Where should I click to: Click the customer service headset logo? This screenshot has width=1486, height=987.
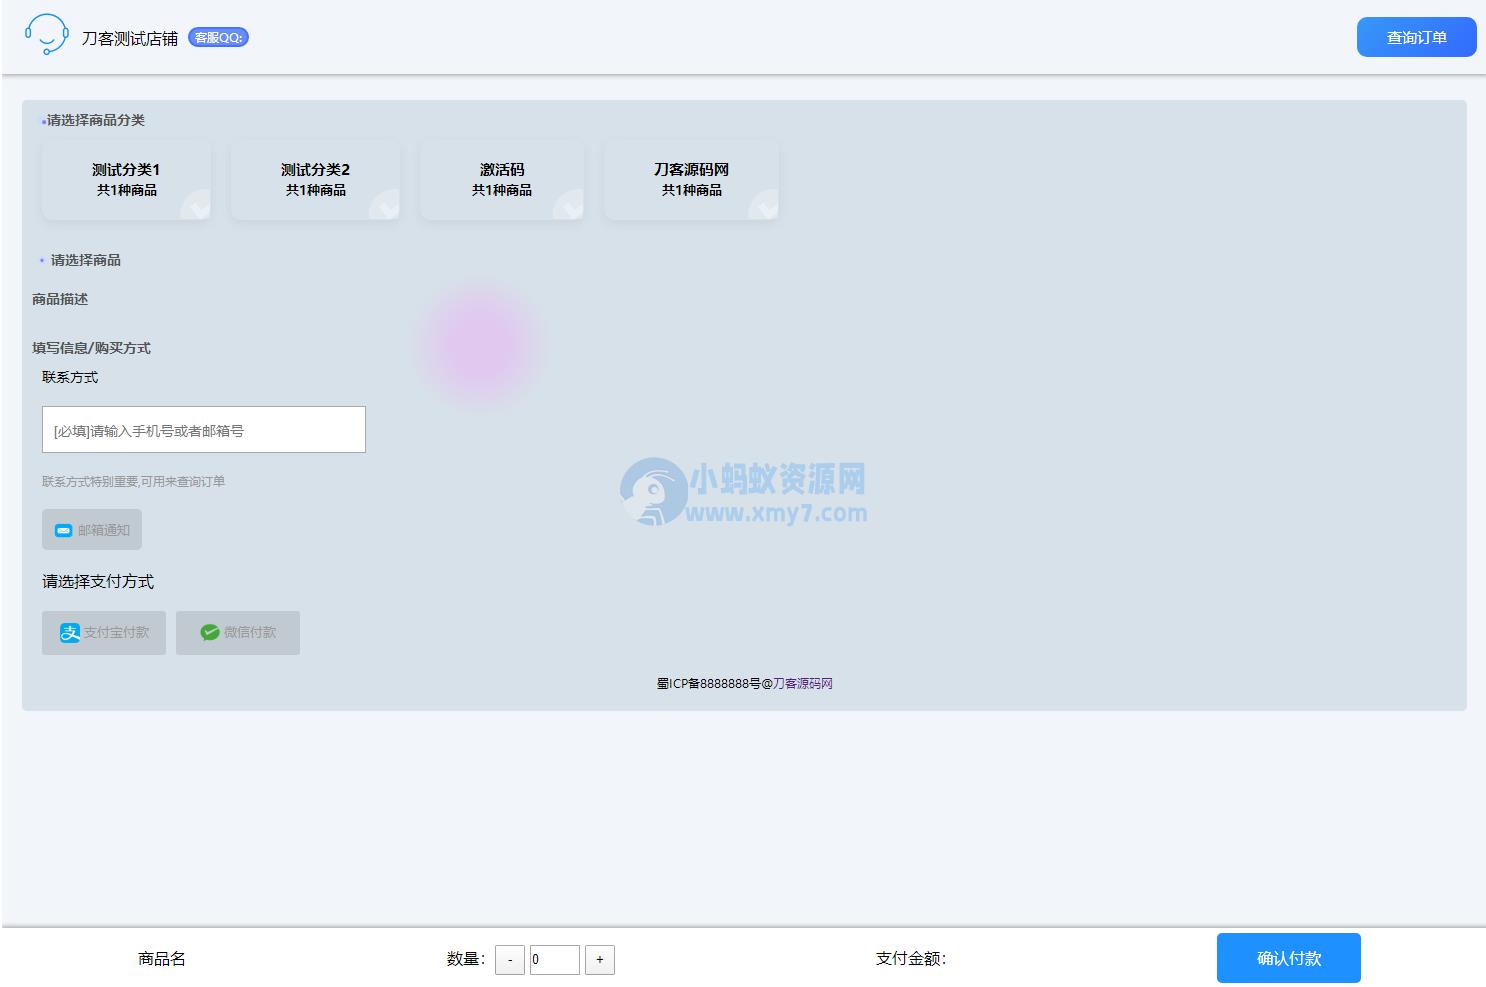click(x=46, y=35)
